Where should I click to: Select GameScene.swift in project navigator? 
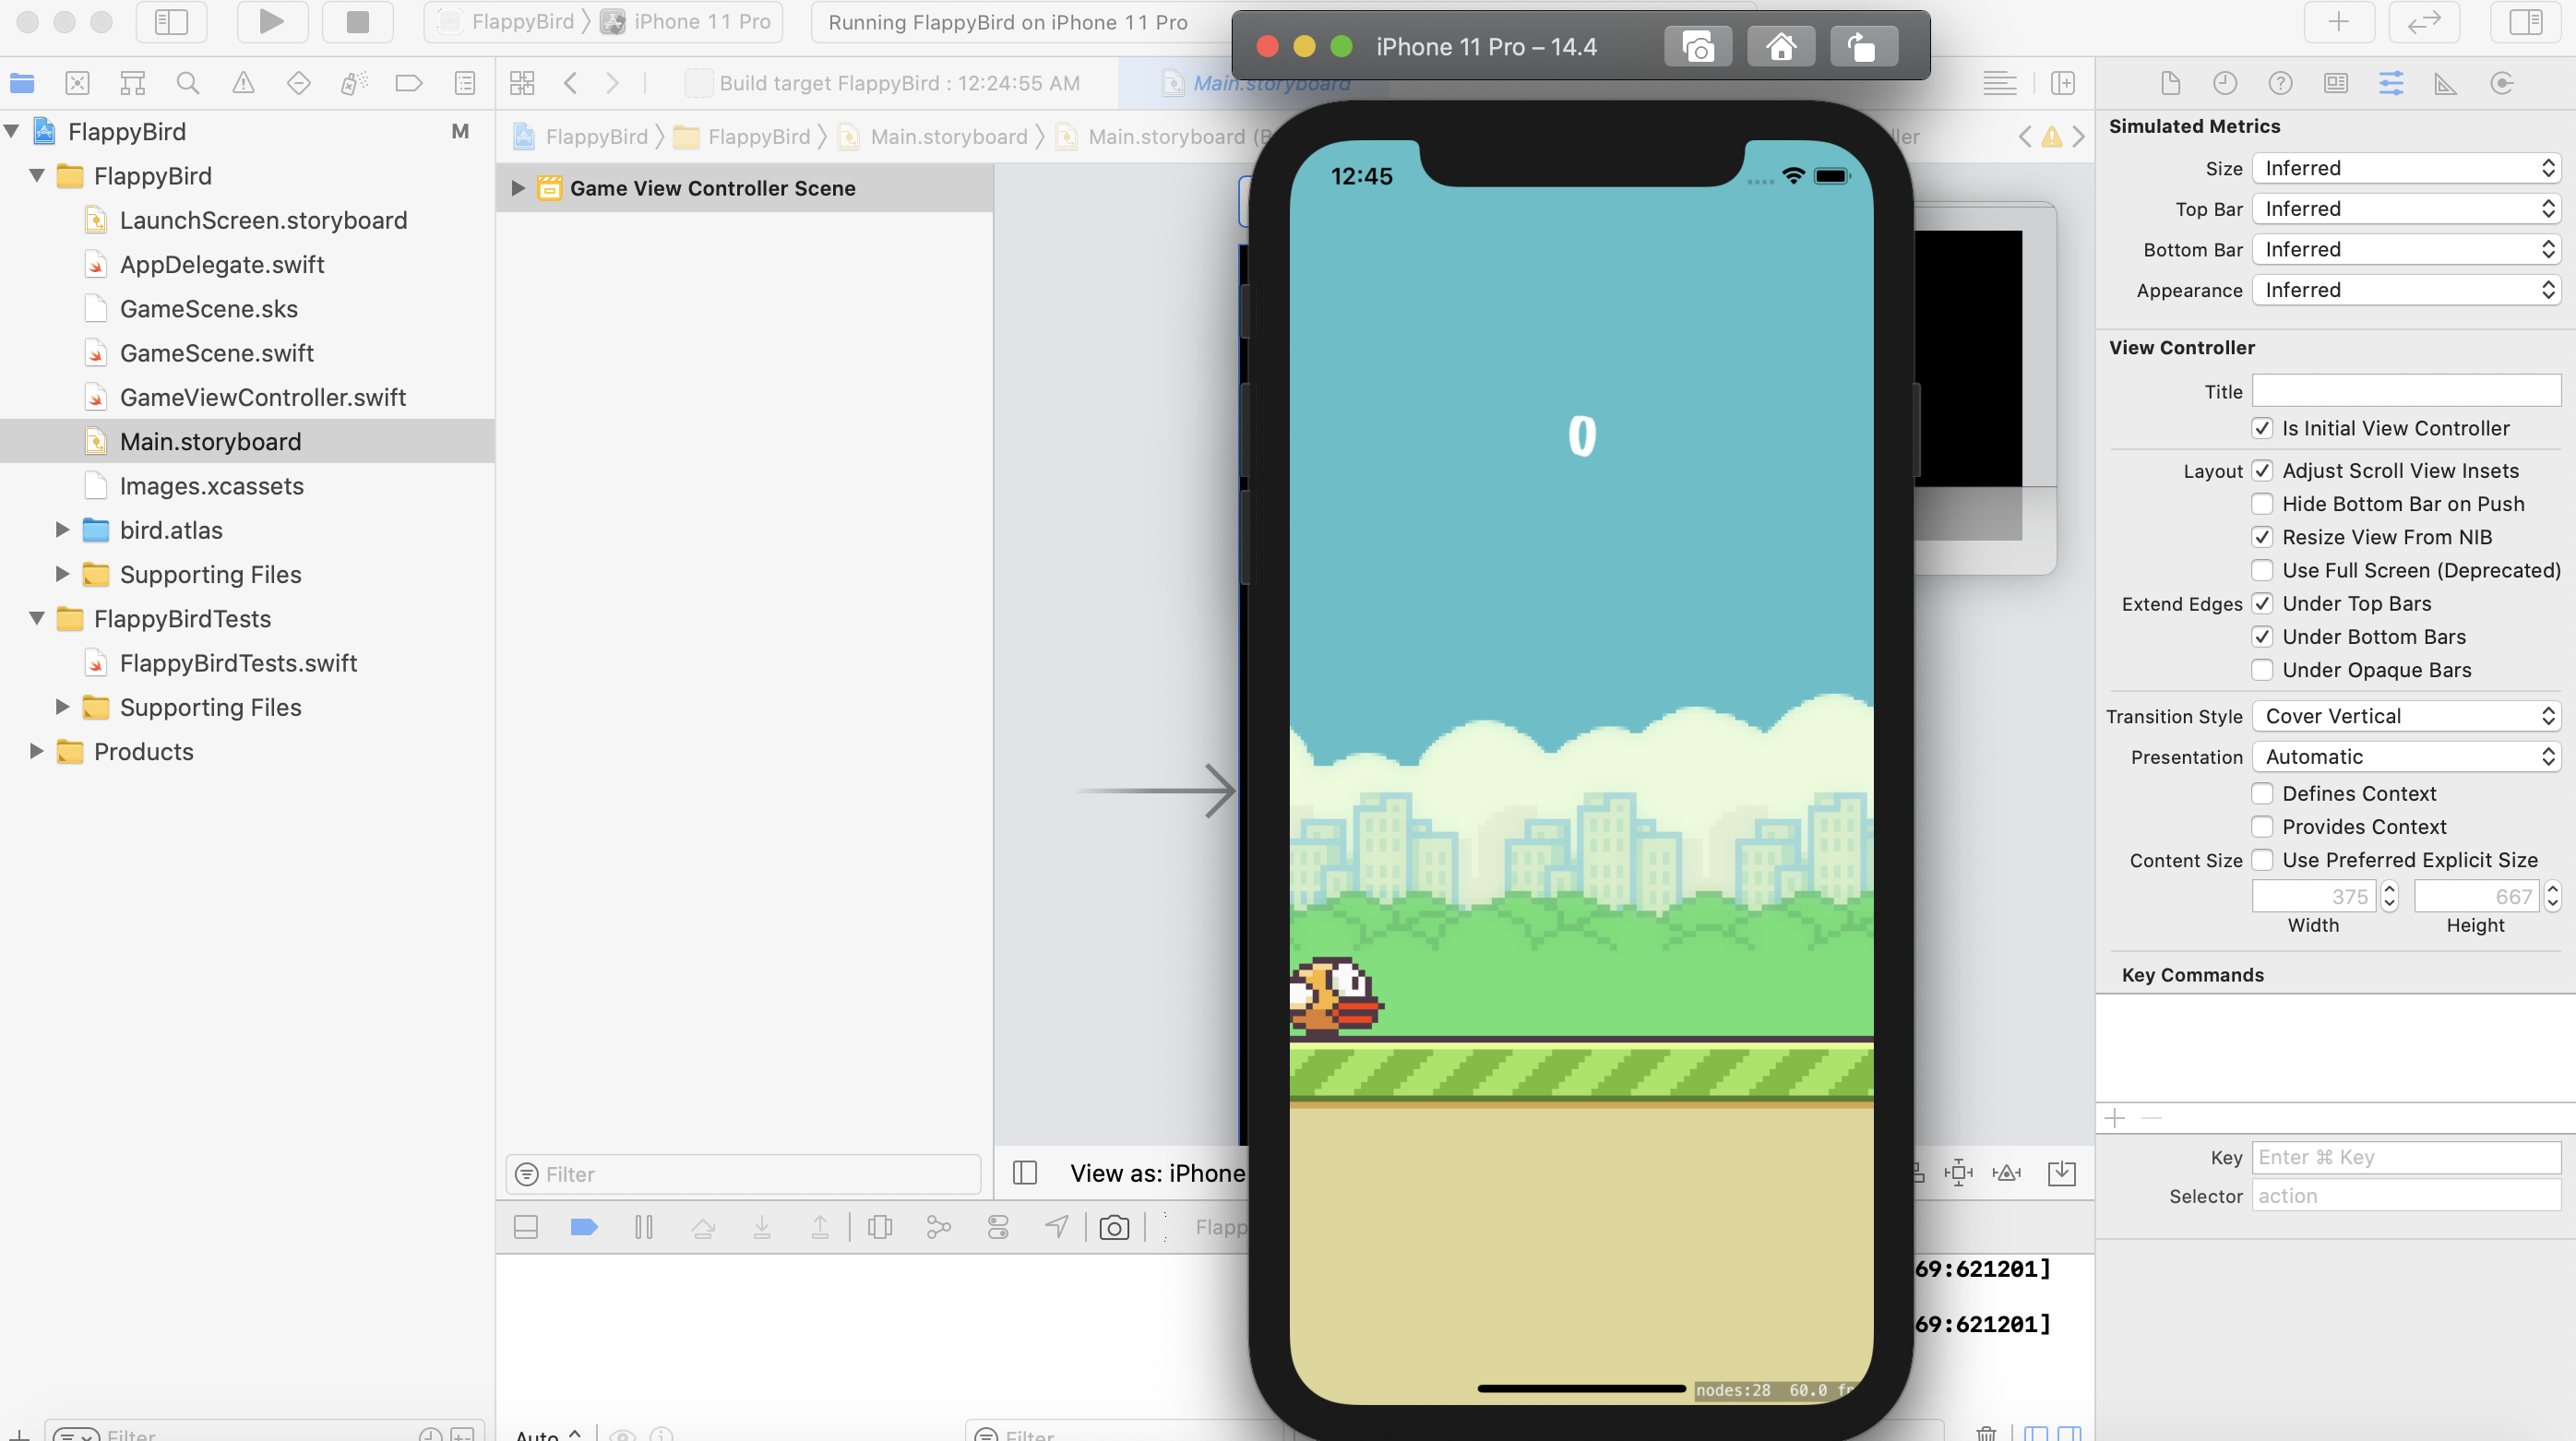coord(216,353)
